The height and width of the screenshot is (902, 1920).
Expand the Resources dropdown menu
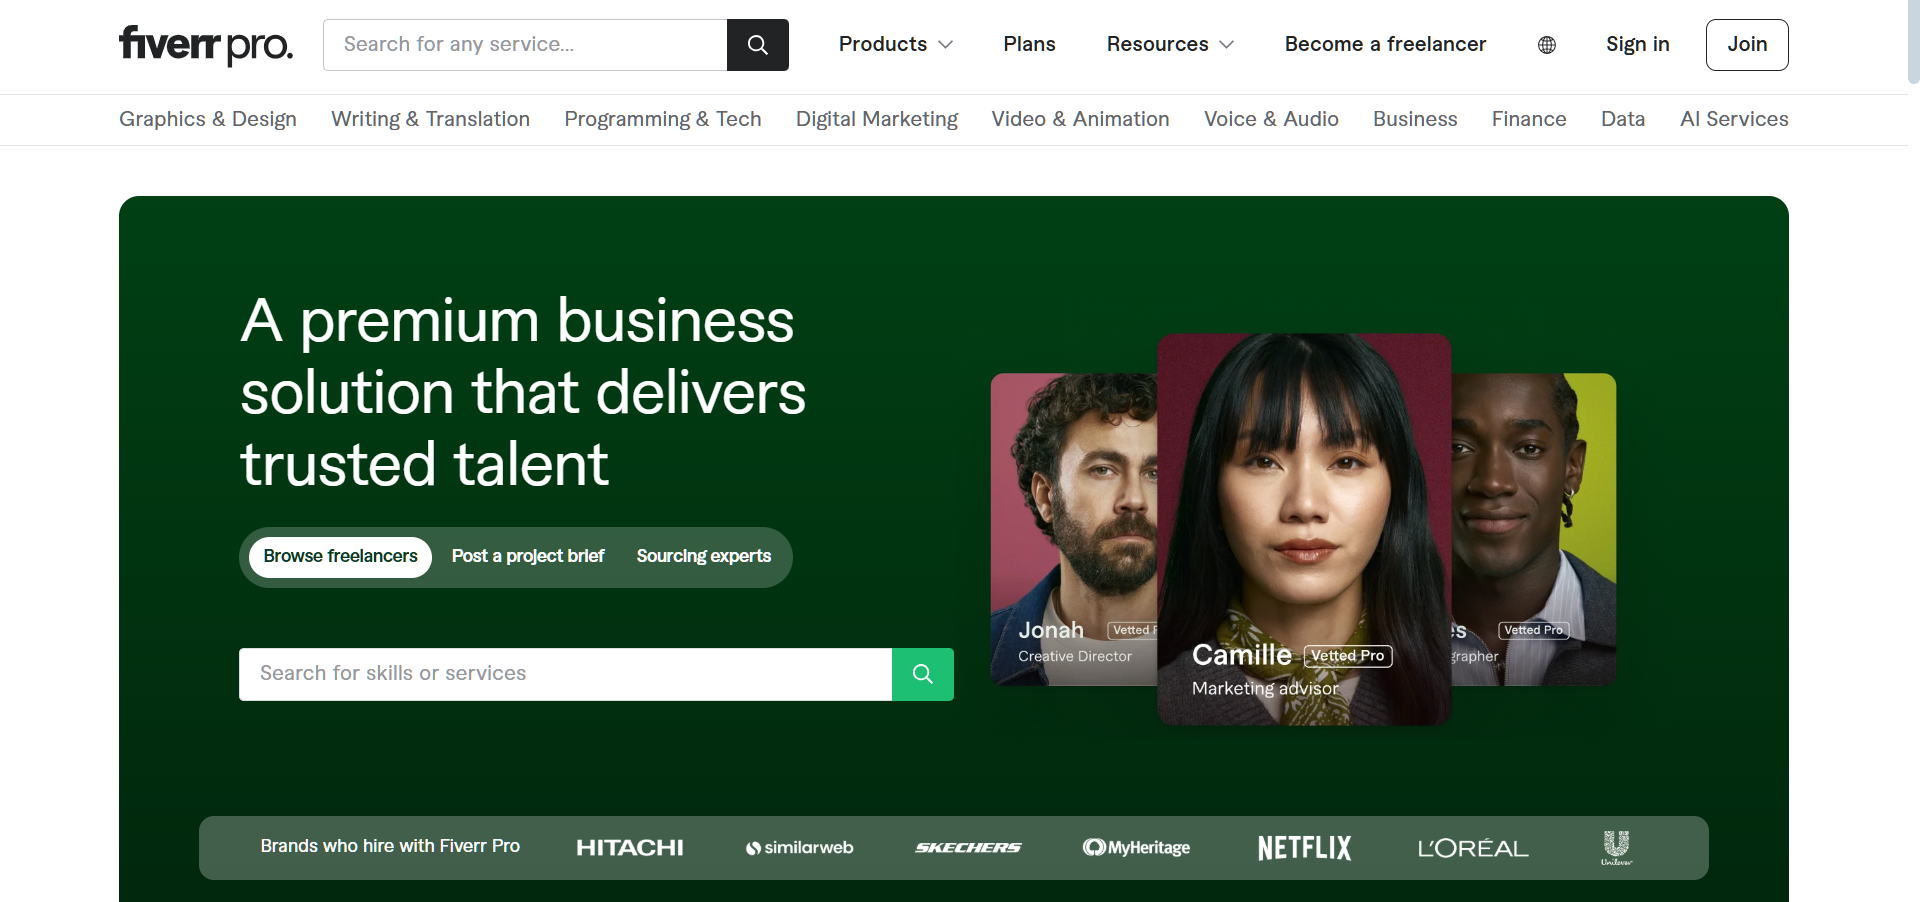[1169, 45]
